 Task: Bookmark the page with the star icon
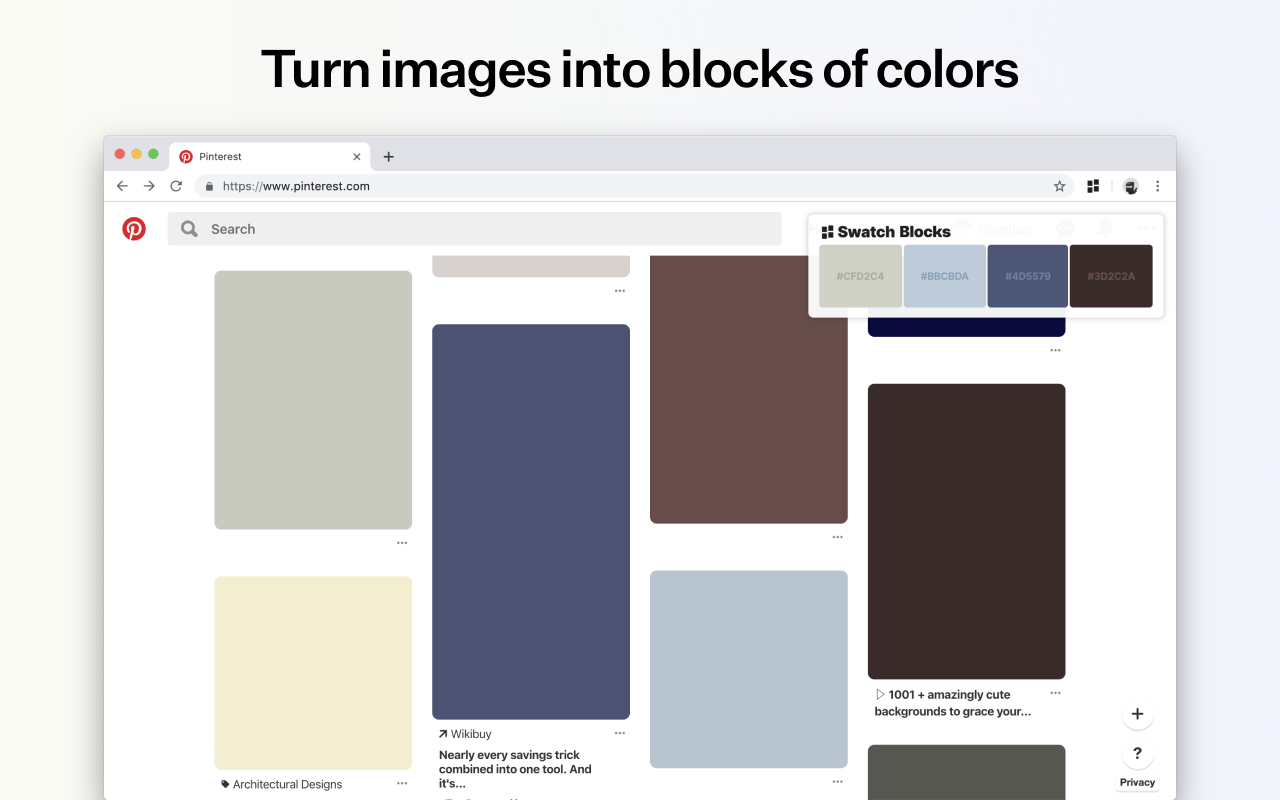pos(1058,186)
